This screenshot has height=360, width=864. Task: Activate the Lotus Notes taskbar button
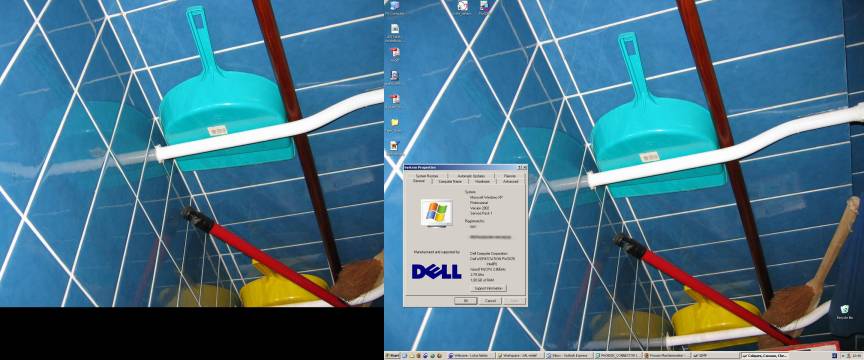pyautogui.click(x=471, y=356)
